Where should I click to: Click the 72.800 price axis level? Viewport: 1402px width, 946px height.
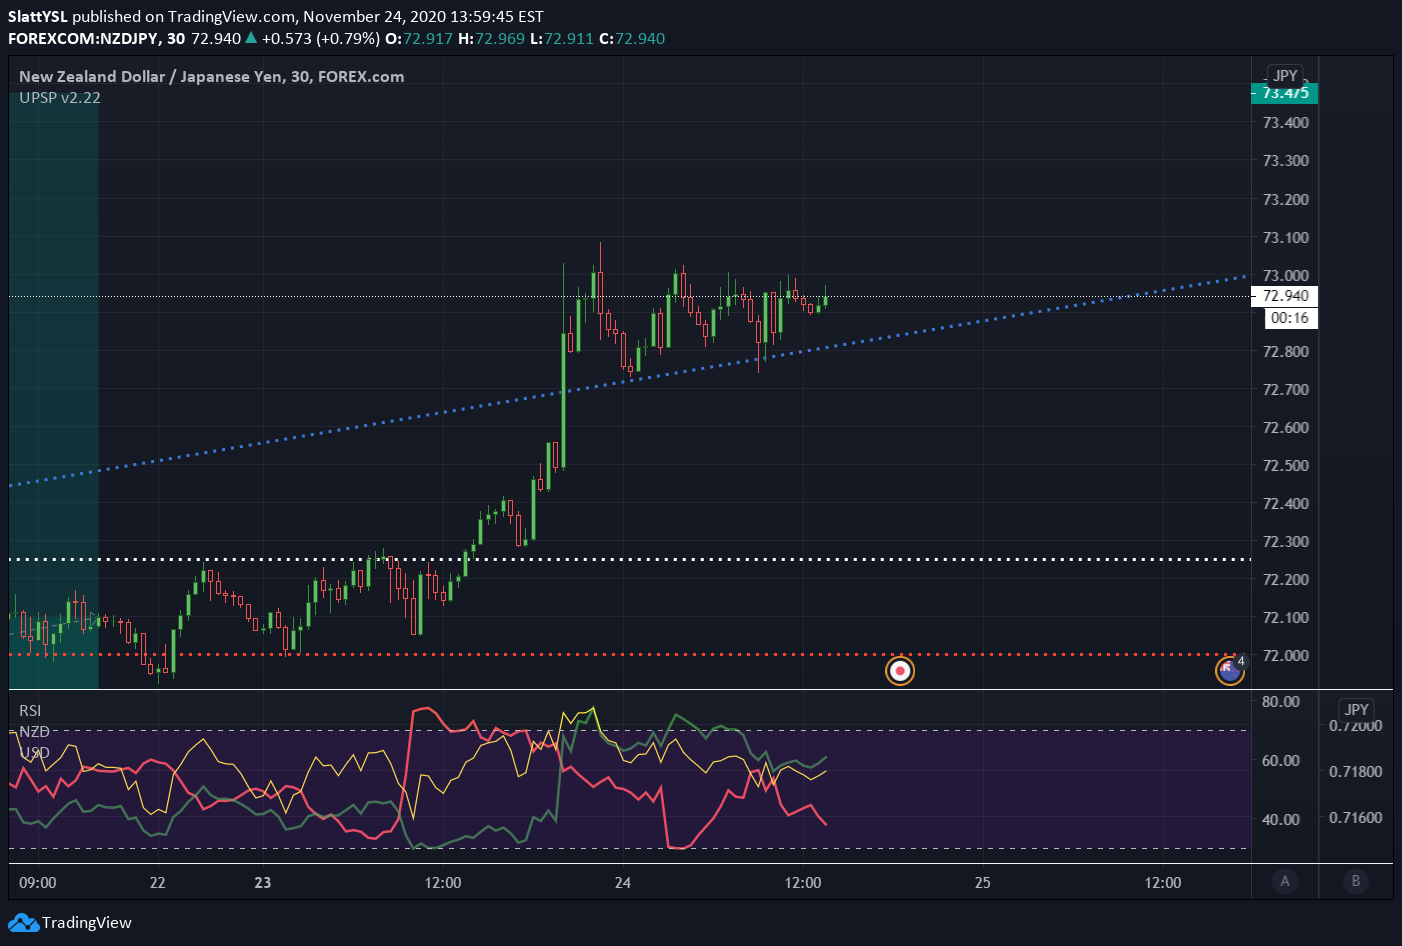pos(1285,351)
